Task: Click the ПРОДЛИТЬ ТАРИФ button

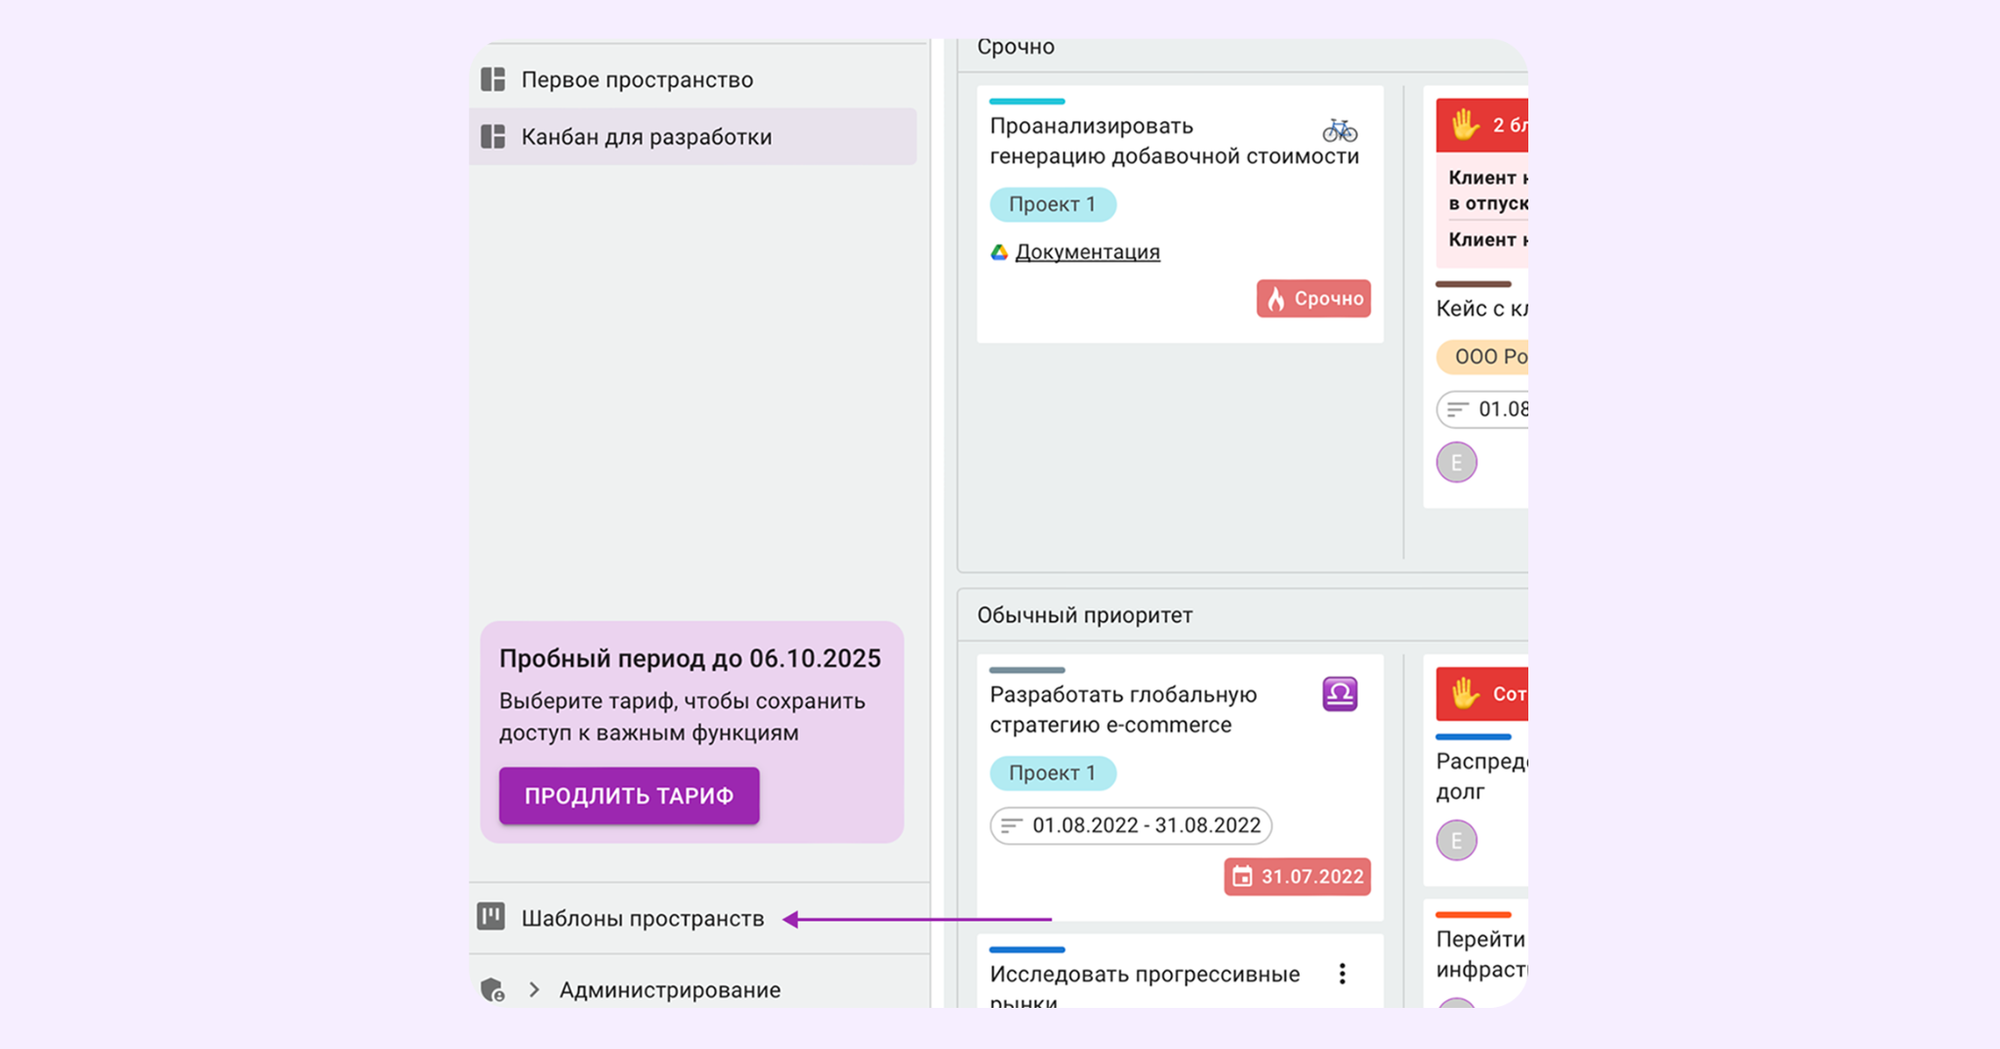Action: (628, 795)
